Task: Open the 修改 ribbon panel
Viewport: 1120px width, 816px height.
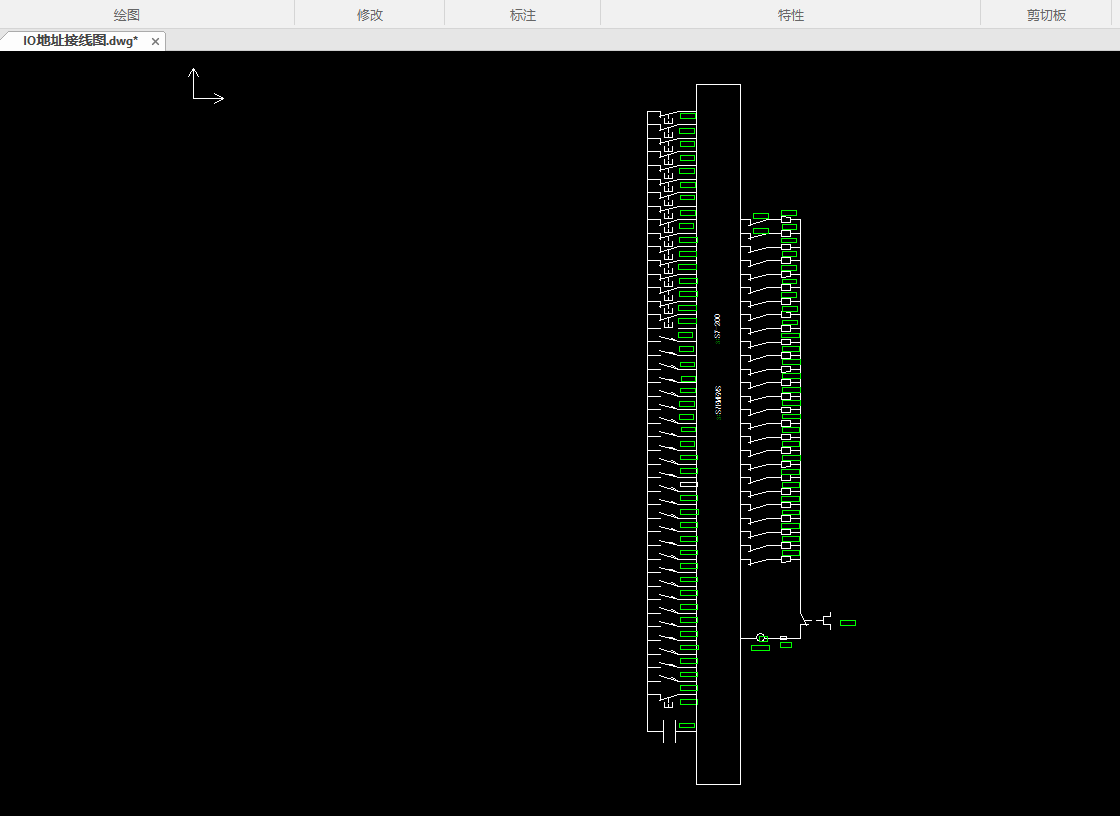Action: click(370, 15)
